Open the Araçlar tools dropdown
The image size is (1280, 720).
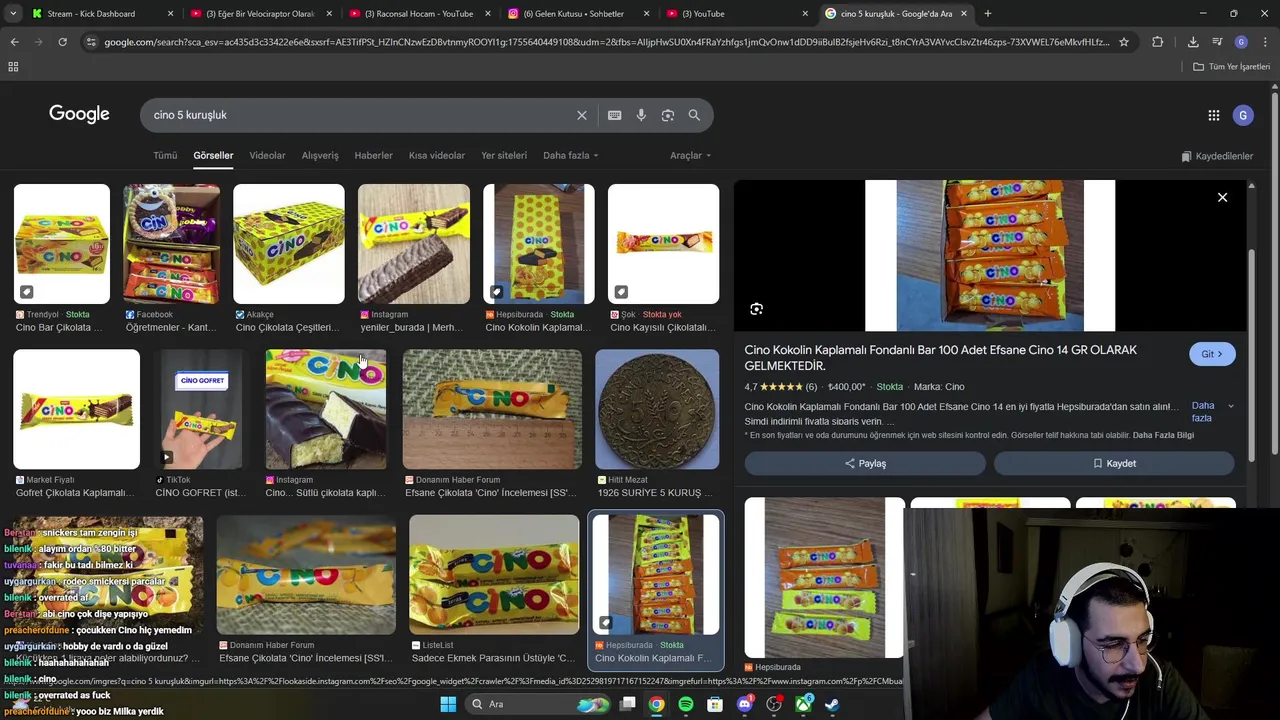point(690,156)
